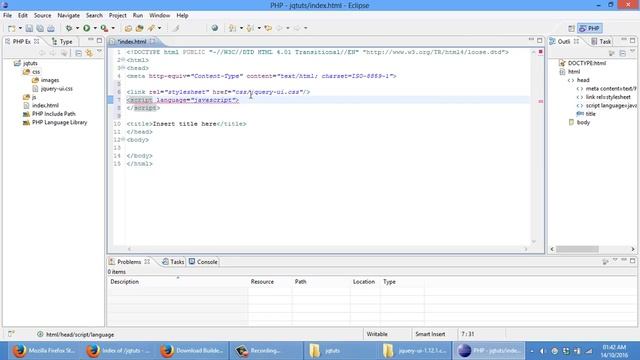Click the Sort icon in Outline toolbar
The image size is (640, 360).
tap(611, 53)
